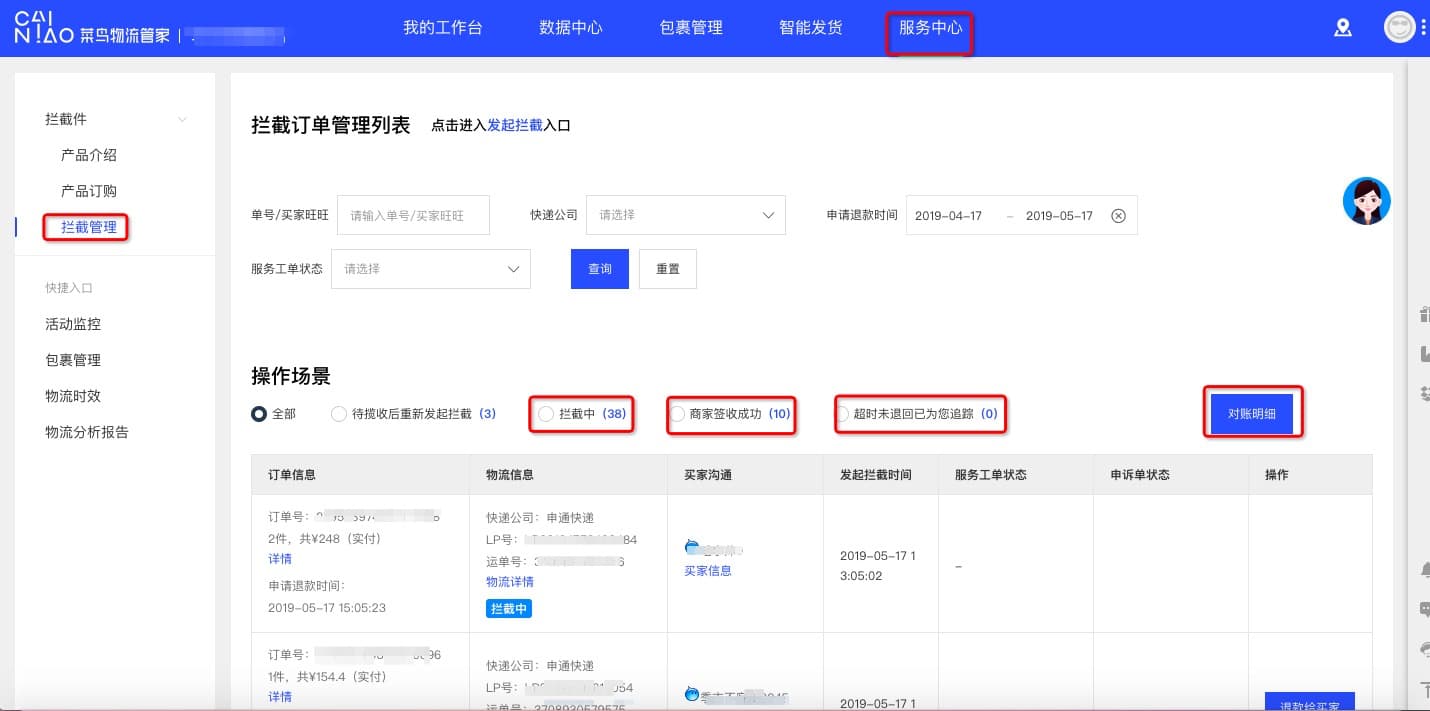Click the 查询 search button

click(599, 269)
